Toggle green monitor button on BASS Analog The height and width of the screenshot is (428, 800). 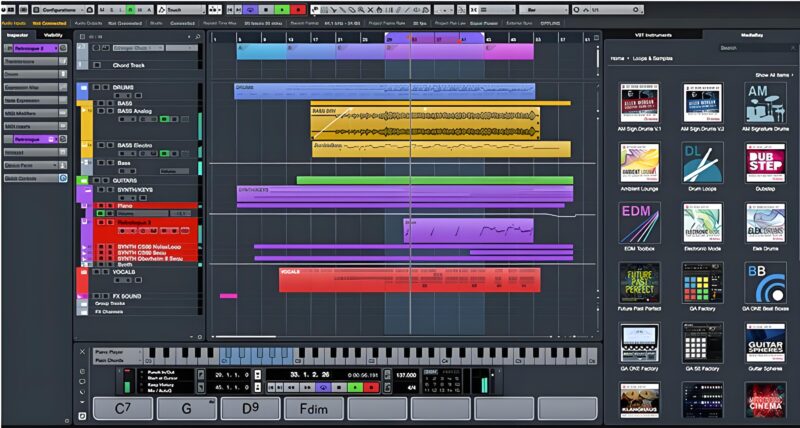[164, 119]
